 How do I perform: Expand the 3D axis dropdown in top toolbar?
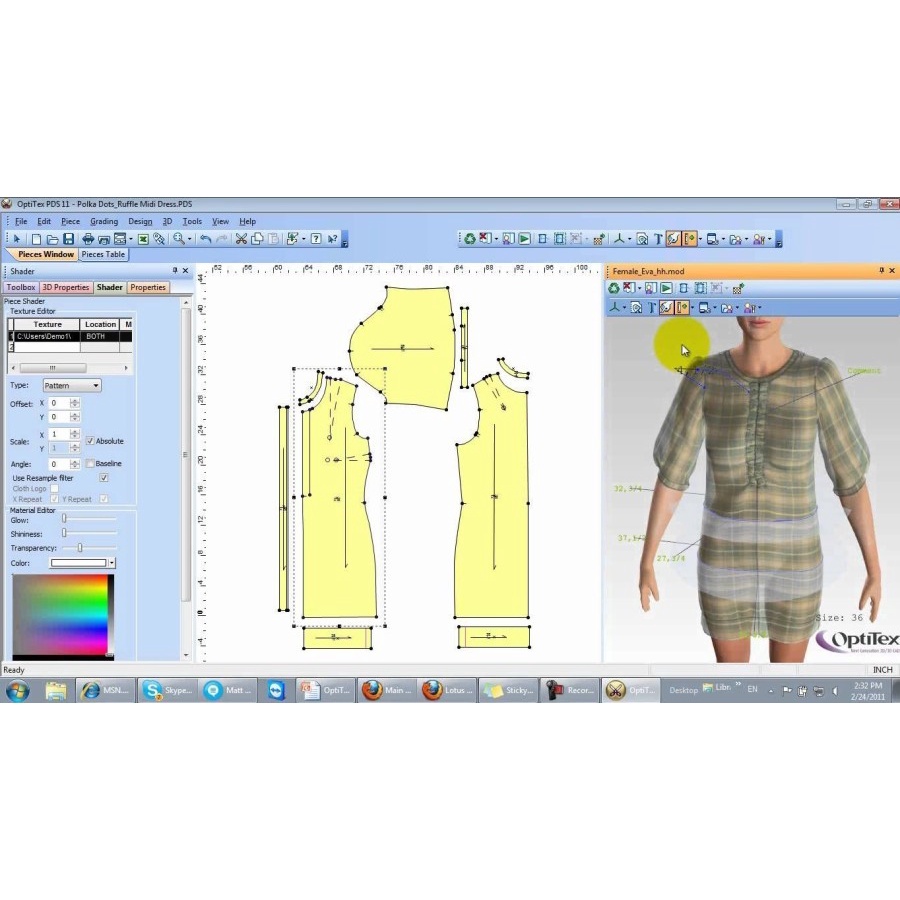629,239
